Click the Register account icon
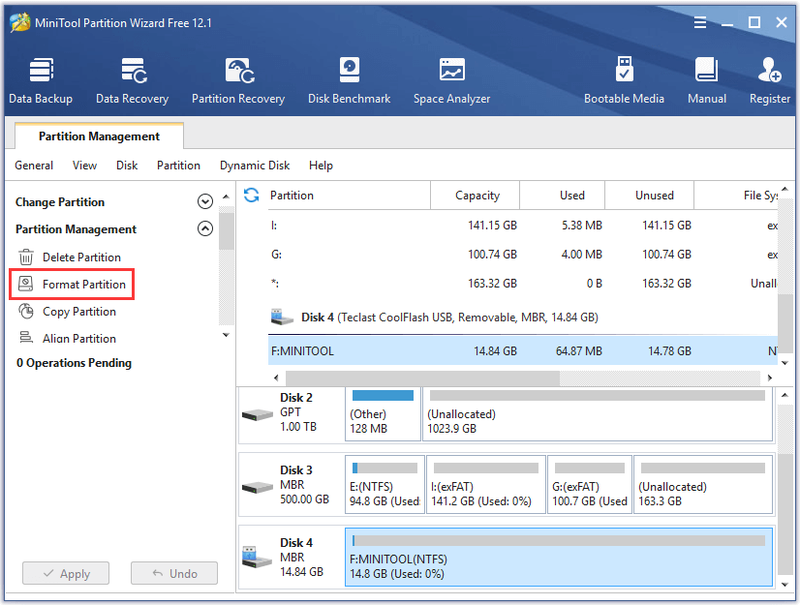 point(769,81)
